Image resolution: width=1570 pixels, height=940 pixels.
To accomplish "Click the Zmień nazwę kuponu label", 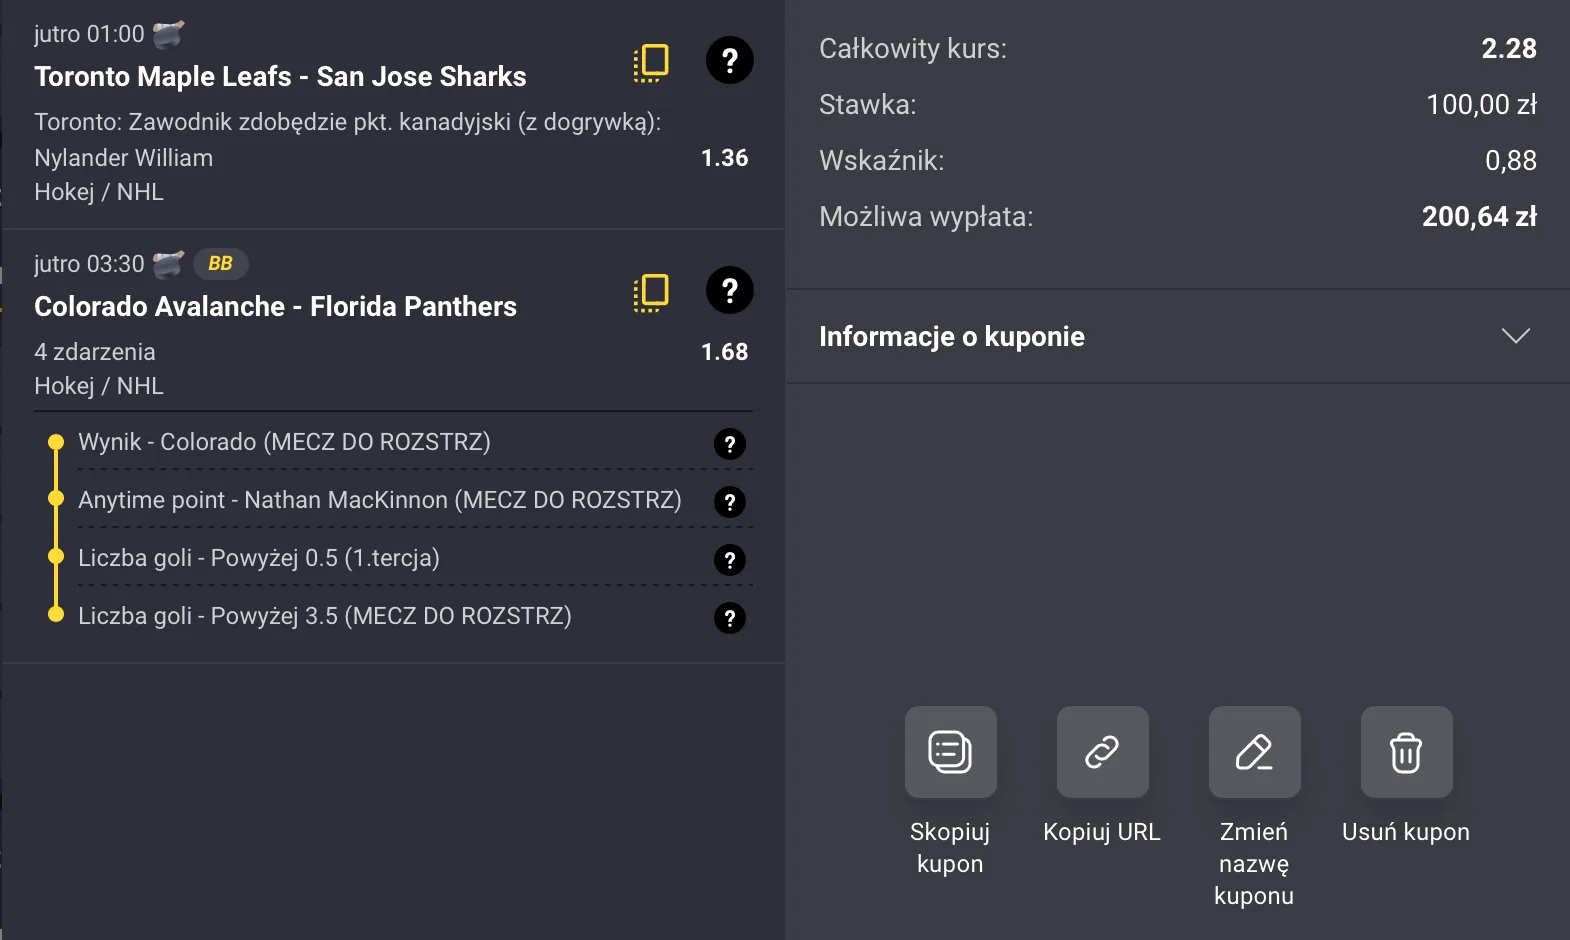I will click(1254, 863).
